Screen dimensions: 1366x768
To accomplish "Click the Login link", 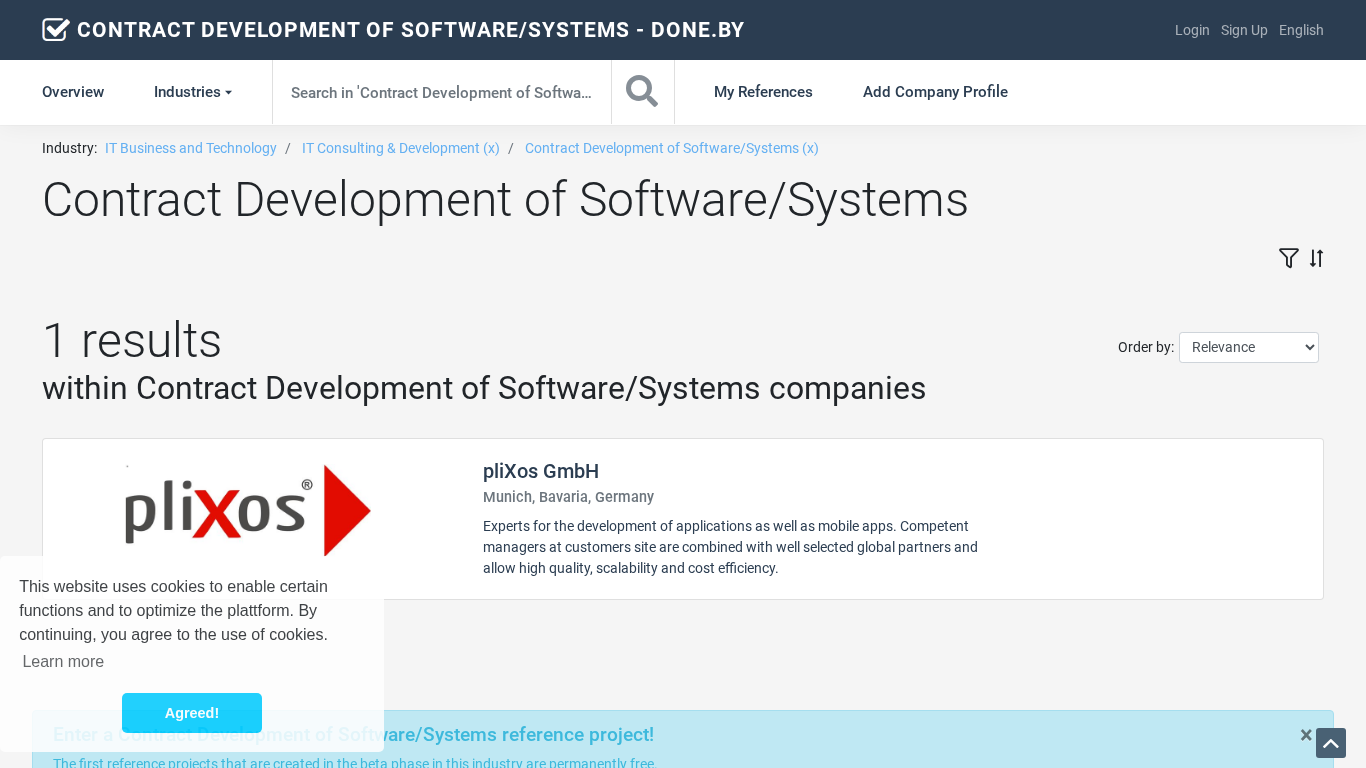I will click(x=1192, y=30).
